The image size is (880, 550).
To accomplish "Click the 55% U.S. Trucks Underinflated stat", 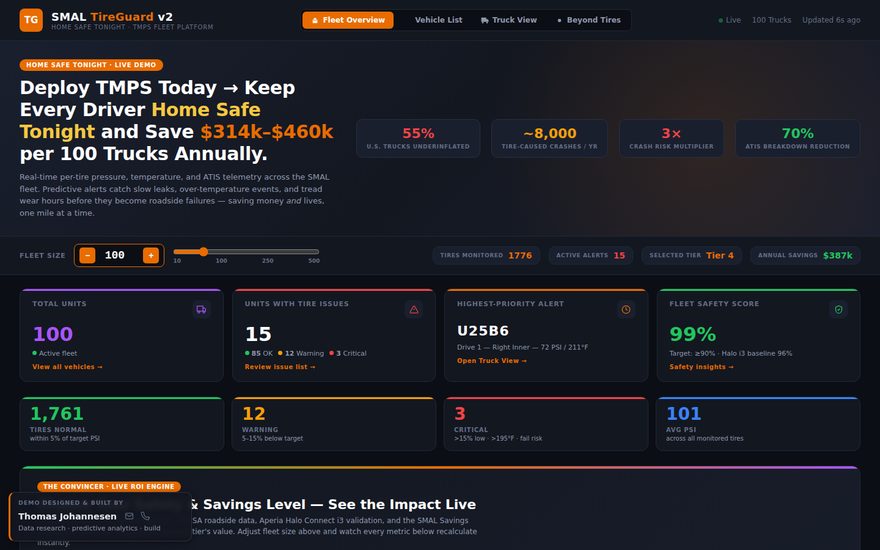I will 418,138.
